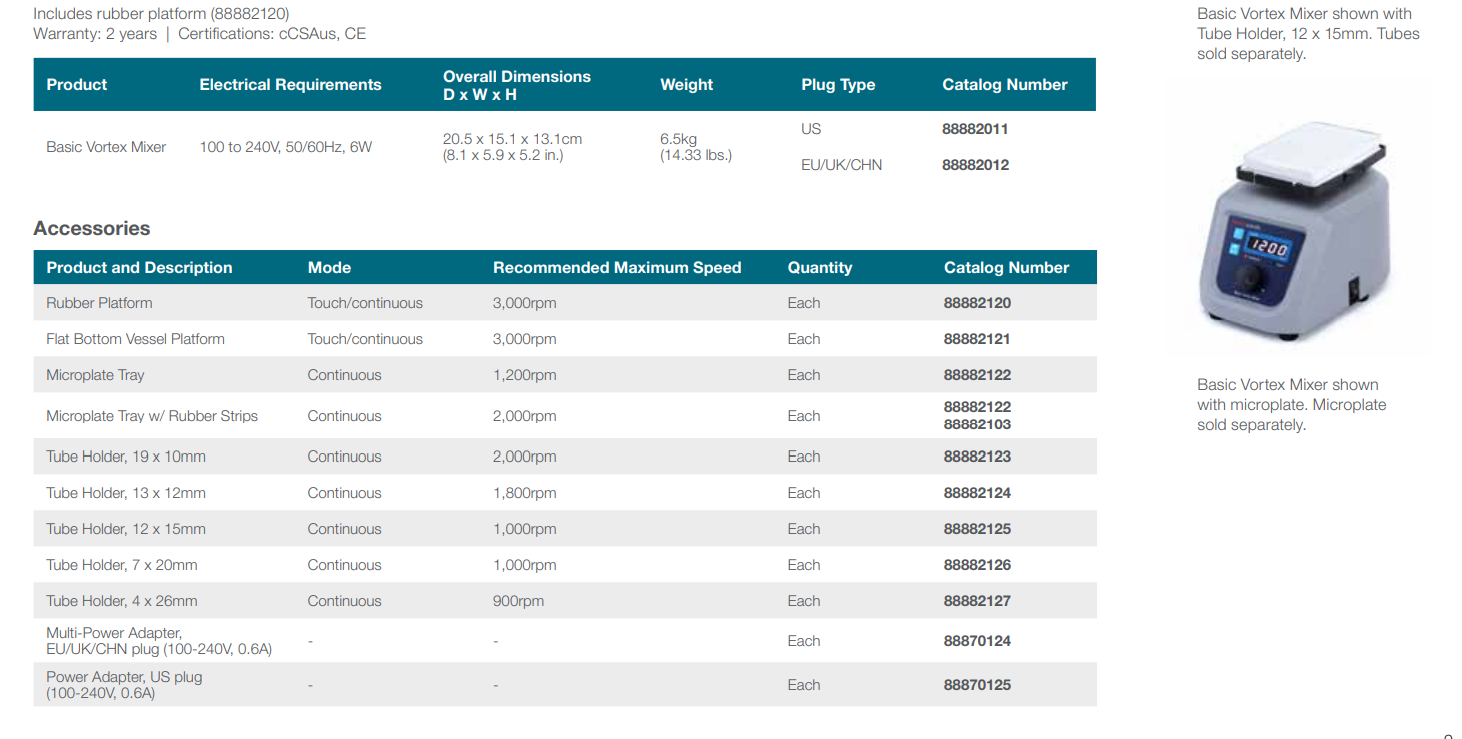Select "Touch/continuous" in Rubber Platform row
Viewport: 1462px width, 739px height.
click(x=365, y=303)
